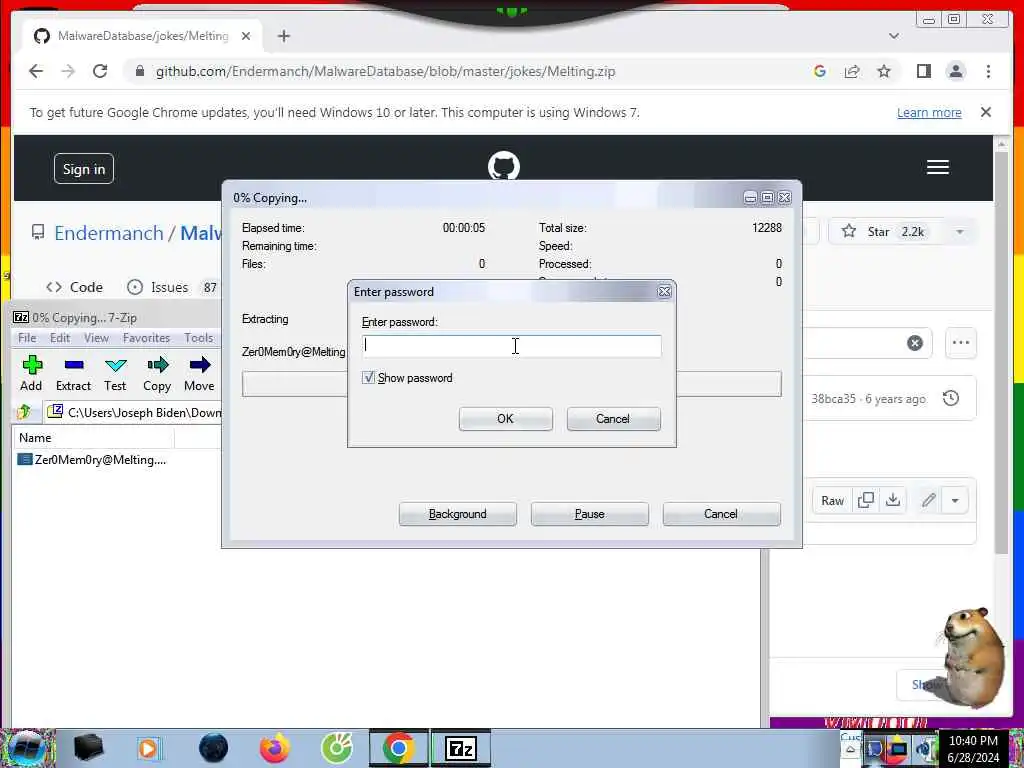Open edit options dropdown arrow
Image resolution: width=1024 pixels, height=768 pixels.
[955, 500]
